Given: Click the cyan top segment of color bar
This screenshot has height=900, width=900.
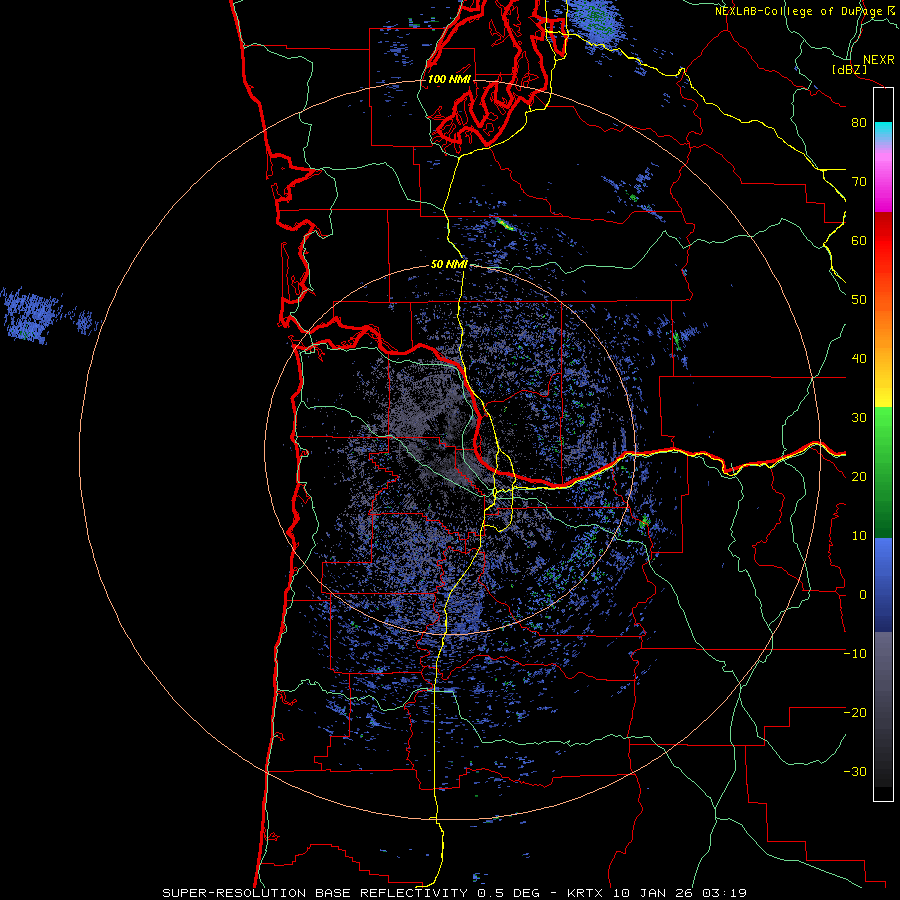Looking at the screenshot, I should [883, 130].
